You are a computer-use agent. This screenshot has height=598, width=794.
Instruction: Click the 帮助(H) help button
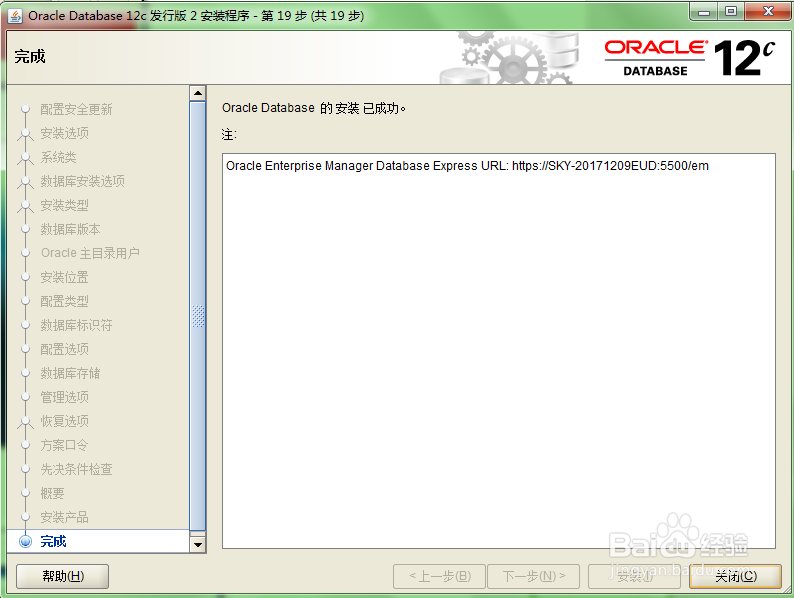click(63, 576)
